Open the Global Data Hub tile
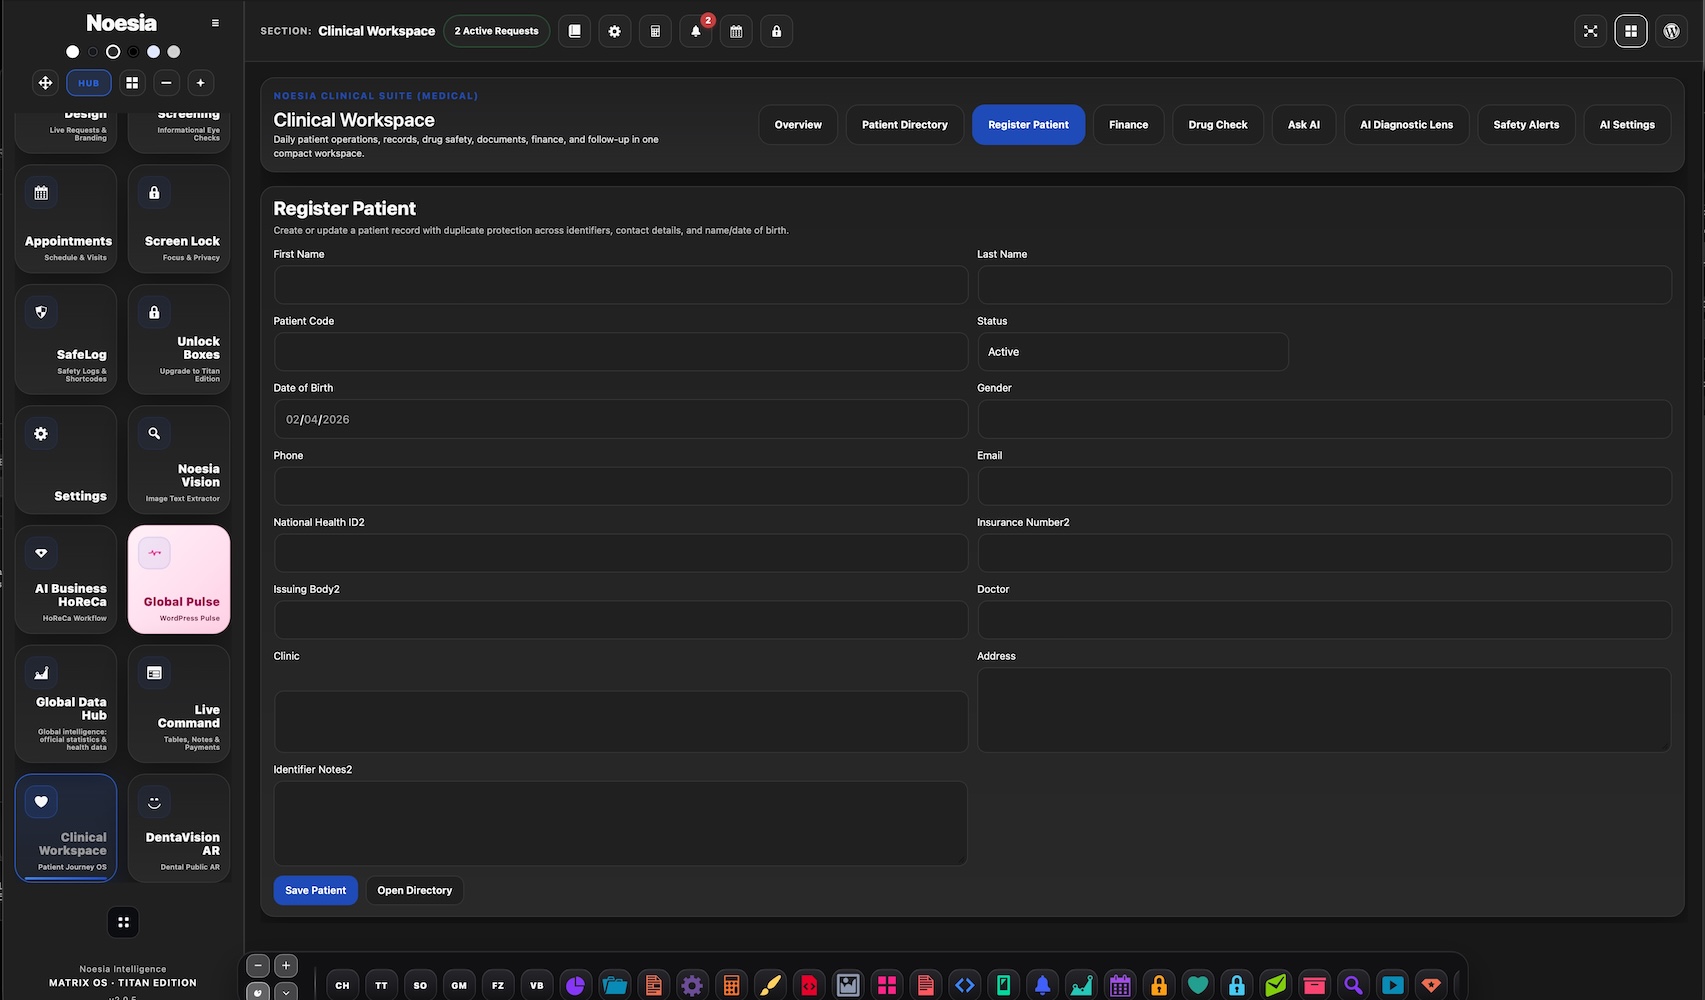The width and height of the screenshot is (1705, 1000). click(x=66, y=703)
